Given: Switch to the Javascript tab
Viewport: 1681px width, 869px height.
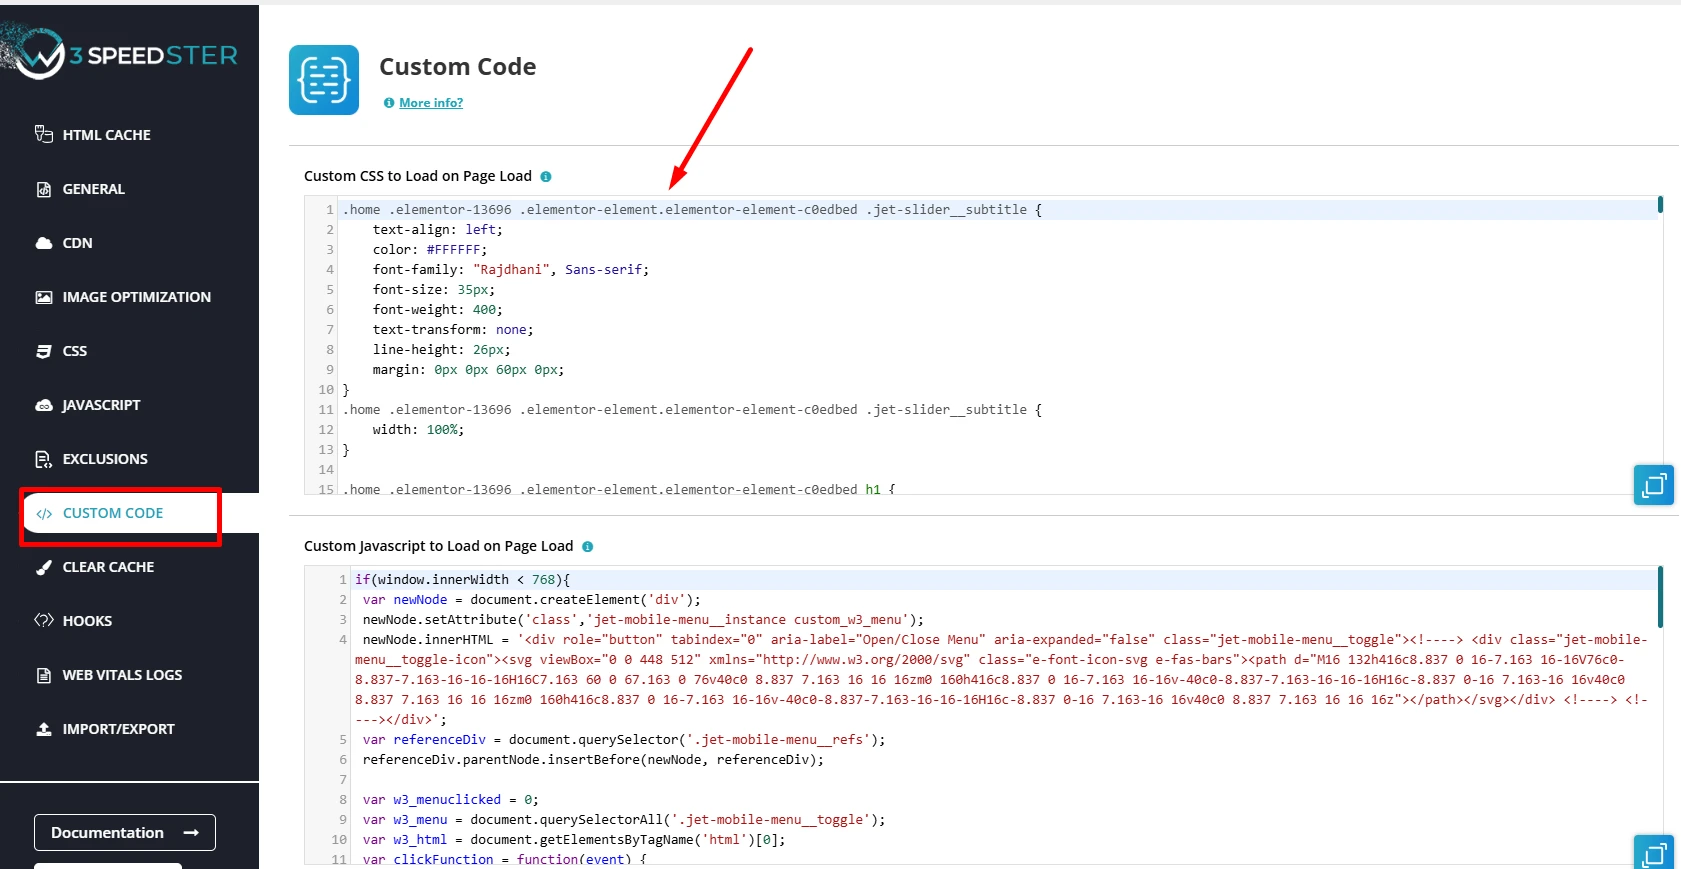Looking at the screenshot, I should (101, 405).
